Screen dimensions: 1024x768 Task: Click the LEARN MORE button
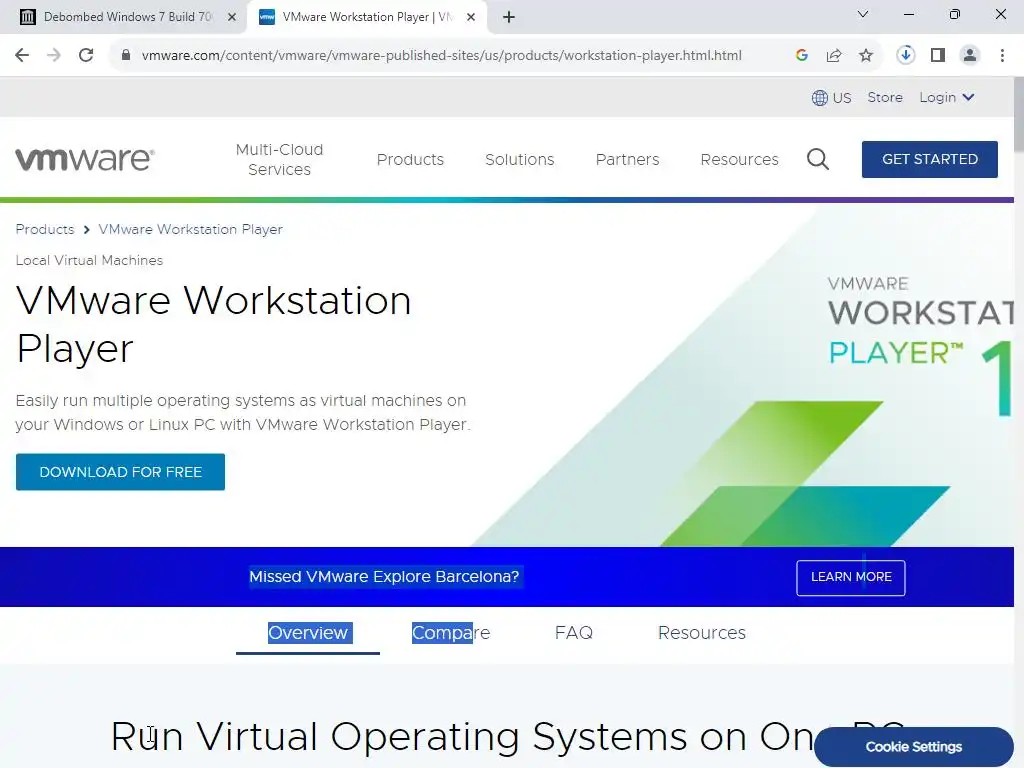pyautogui.click(x=851, y=577)
